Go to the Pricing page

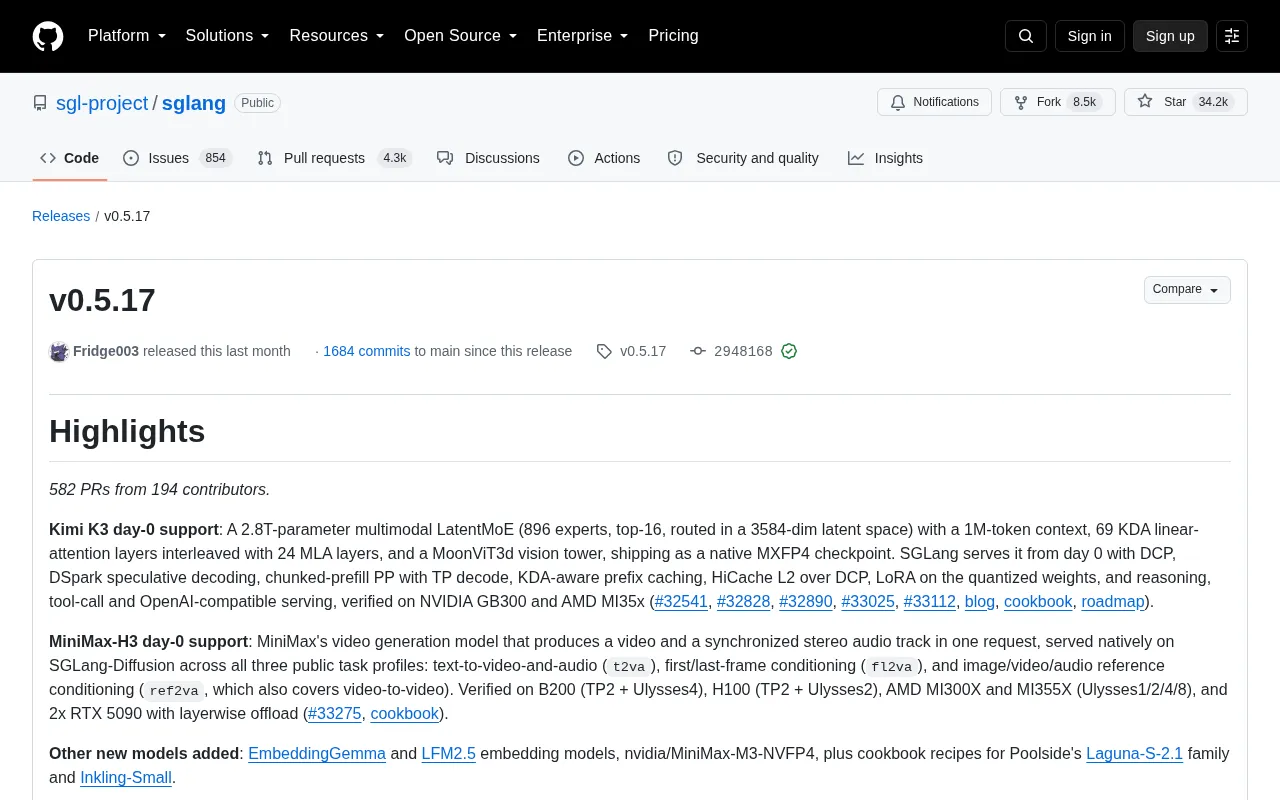click(x=673, y=36)
